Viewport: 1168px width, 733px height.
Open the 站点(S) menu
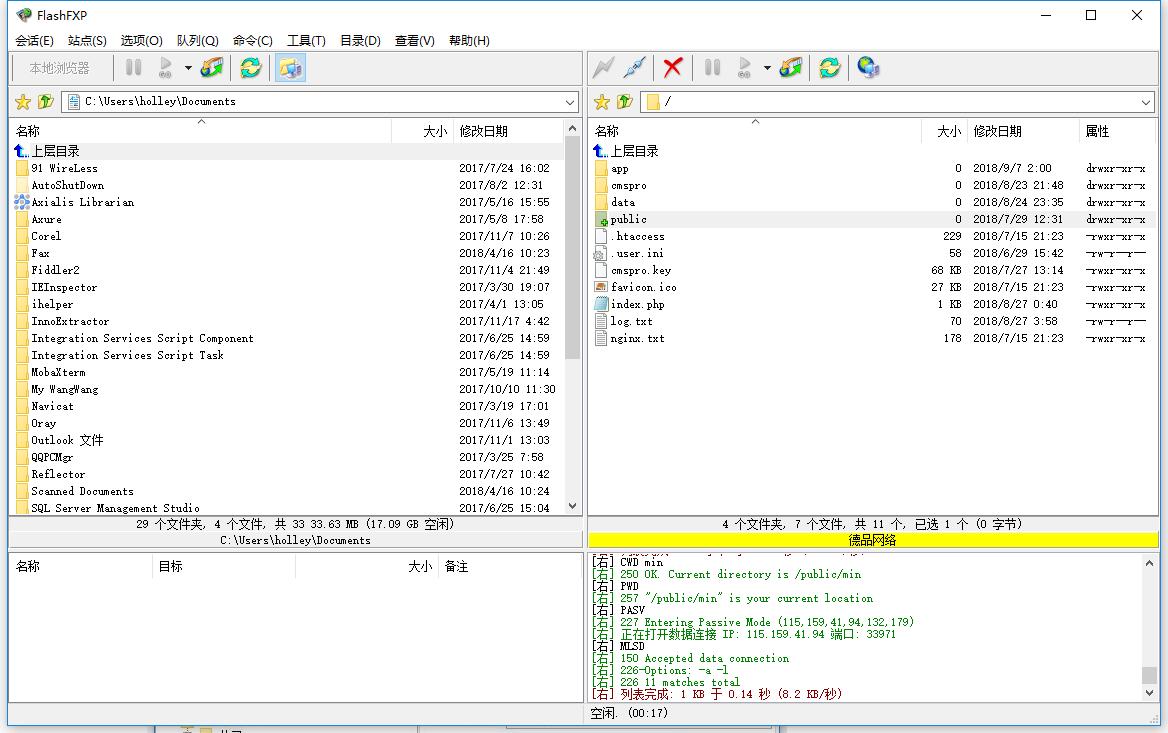(87, 41)
